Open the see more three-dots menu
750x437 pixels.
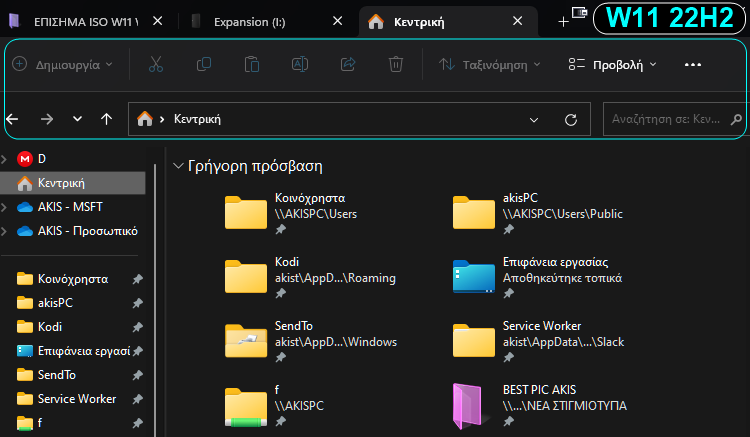(x=693, y=64)
